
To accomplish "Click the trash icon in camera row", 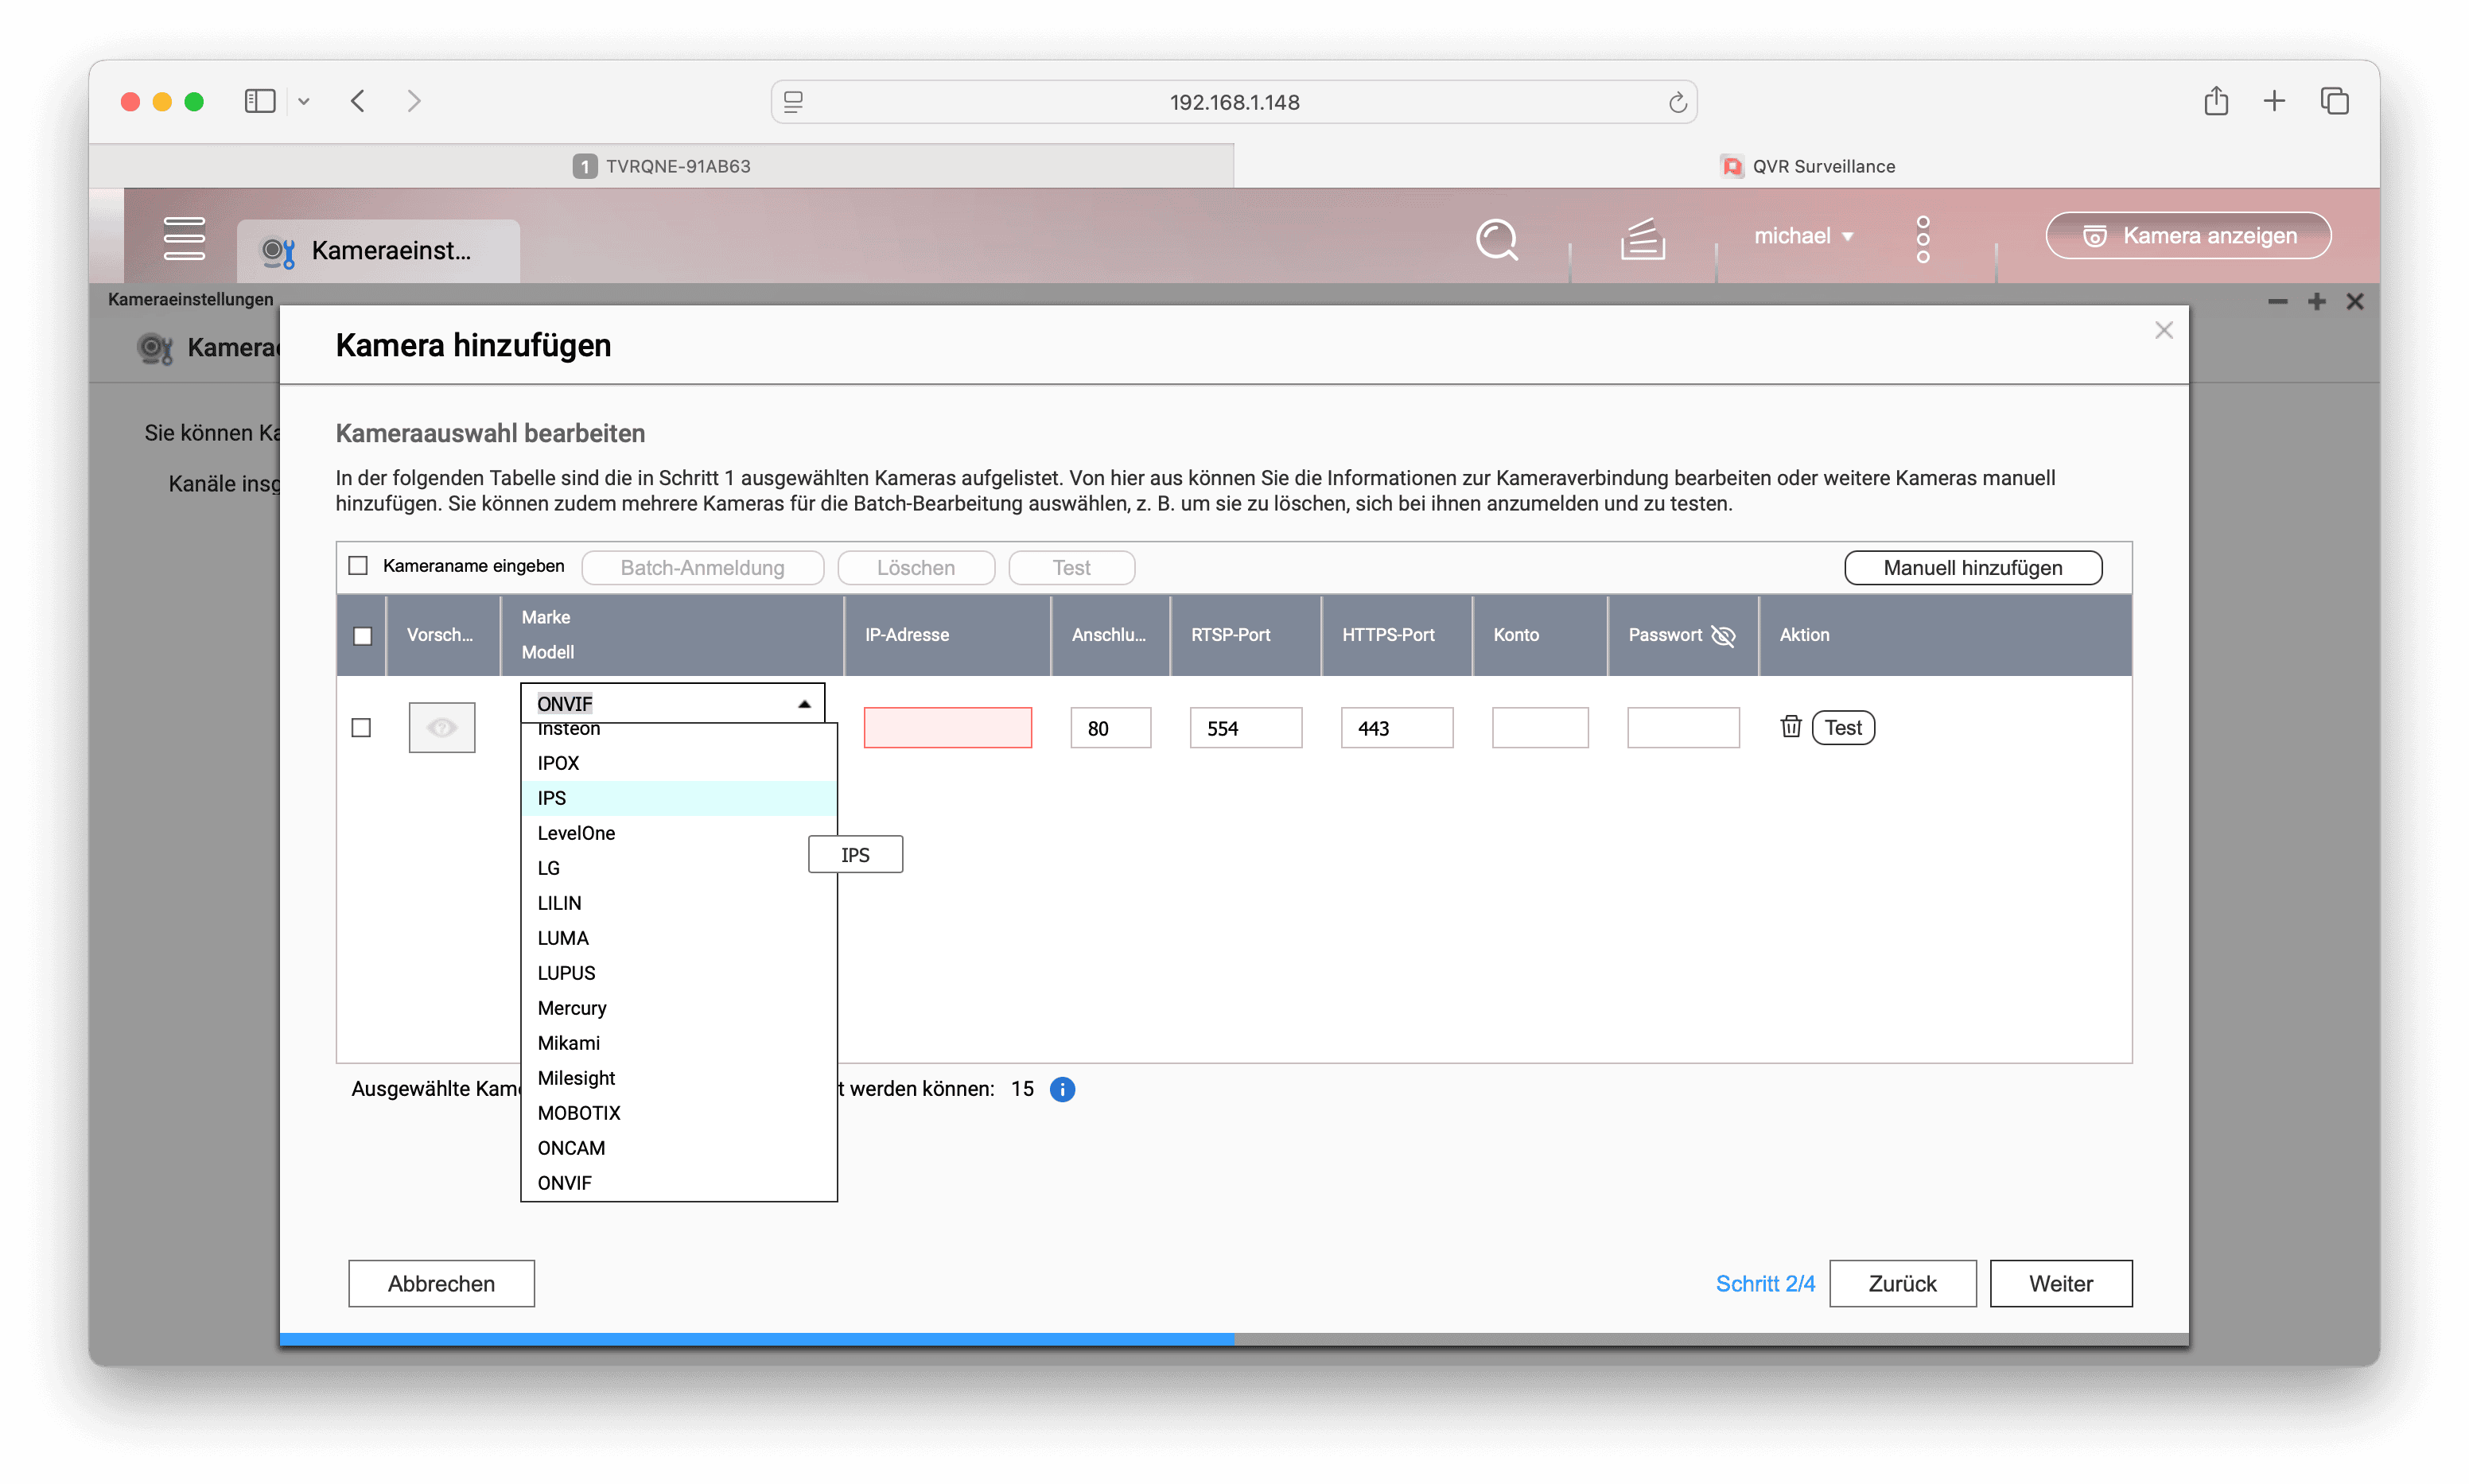I will [x=1790, y=727].
